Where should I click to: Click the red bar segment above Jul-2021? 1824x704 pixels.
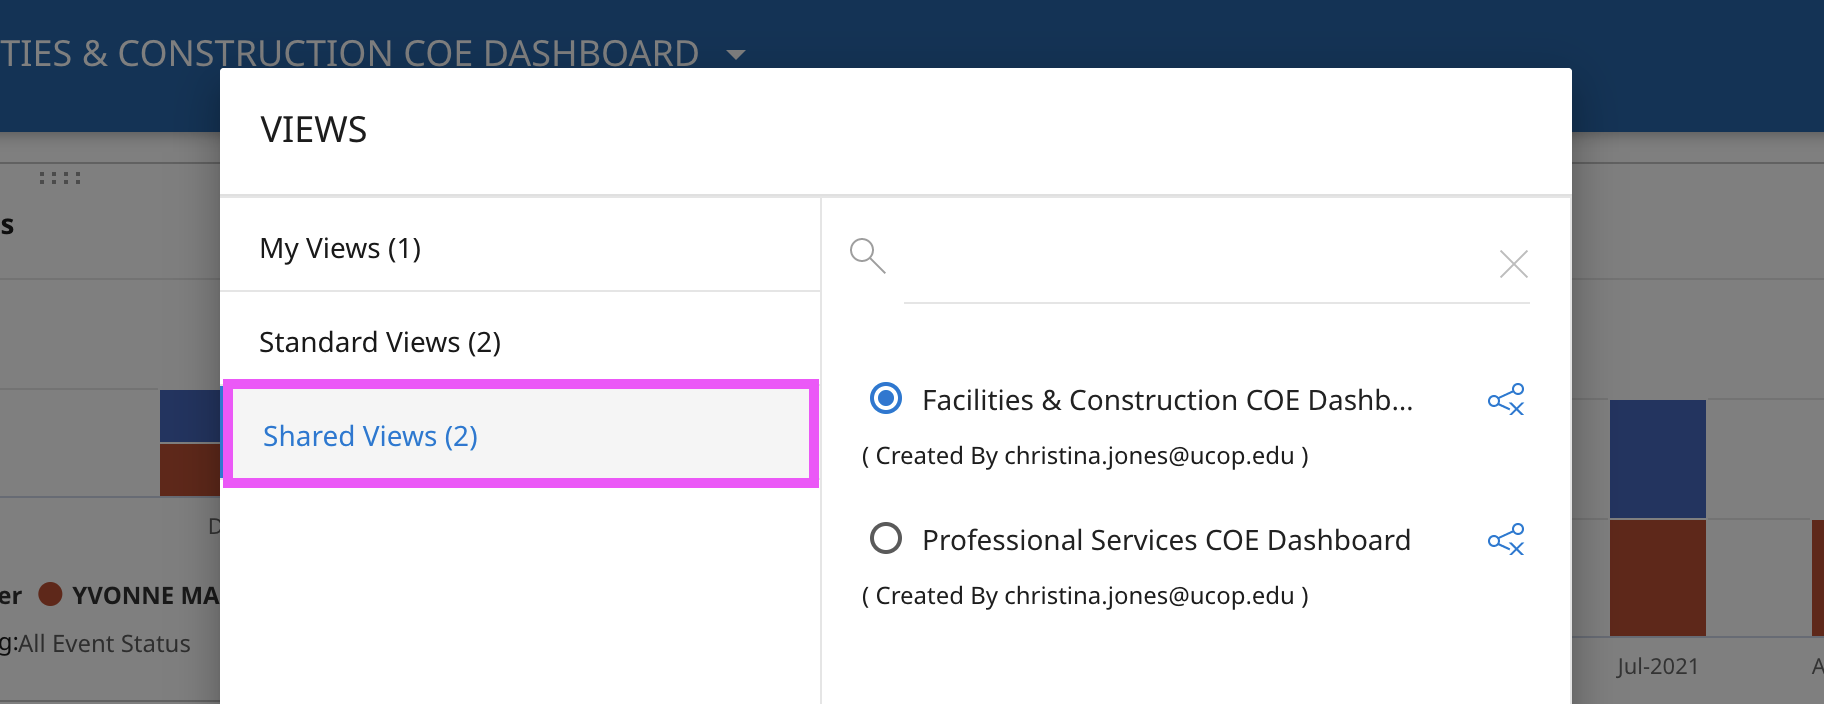click(x=1657, y=577)
